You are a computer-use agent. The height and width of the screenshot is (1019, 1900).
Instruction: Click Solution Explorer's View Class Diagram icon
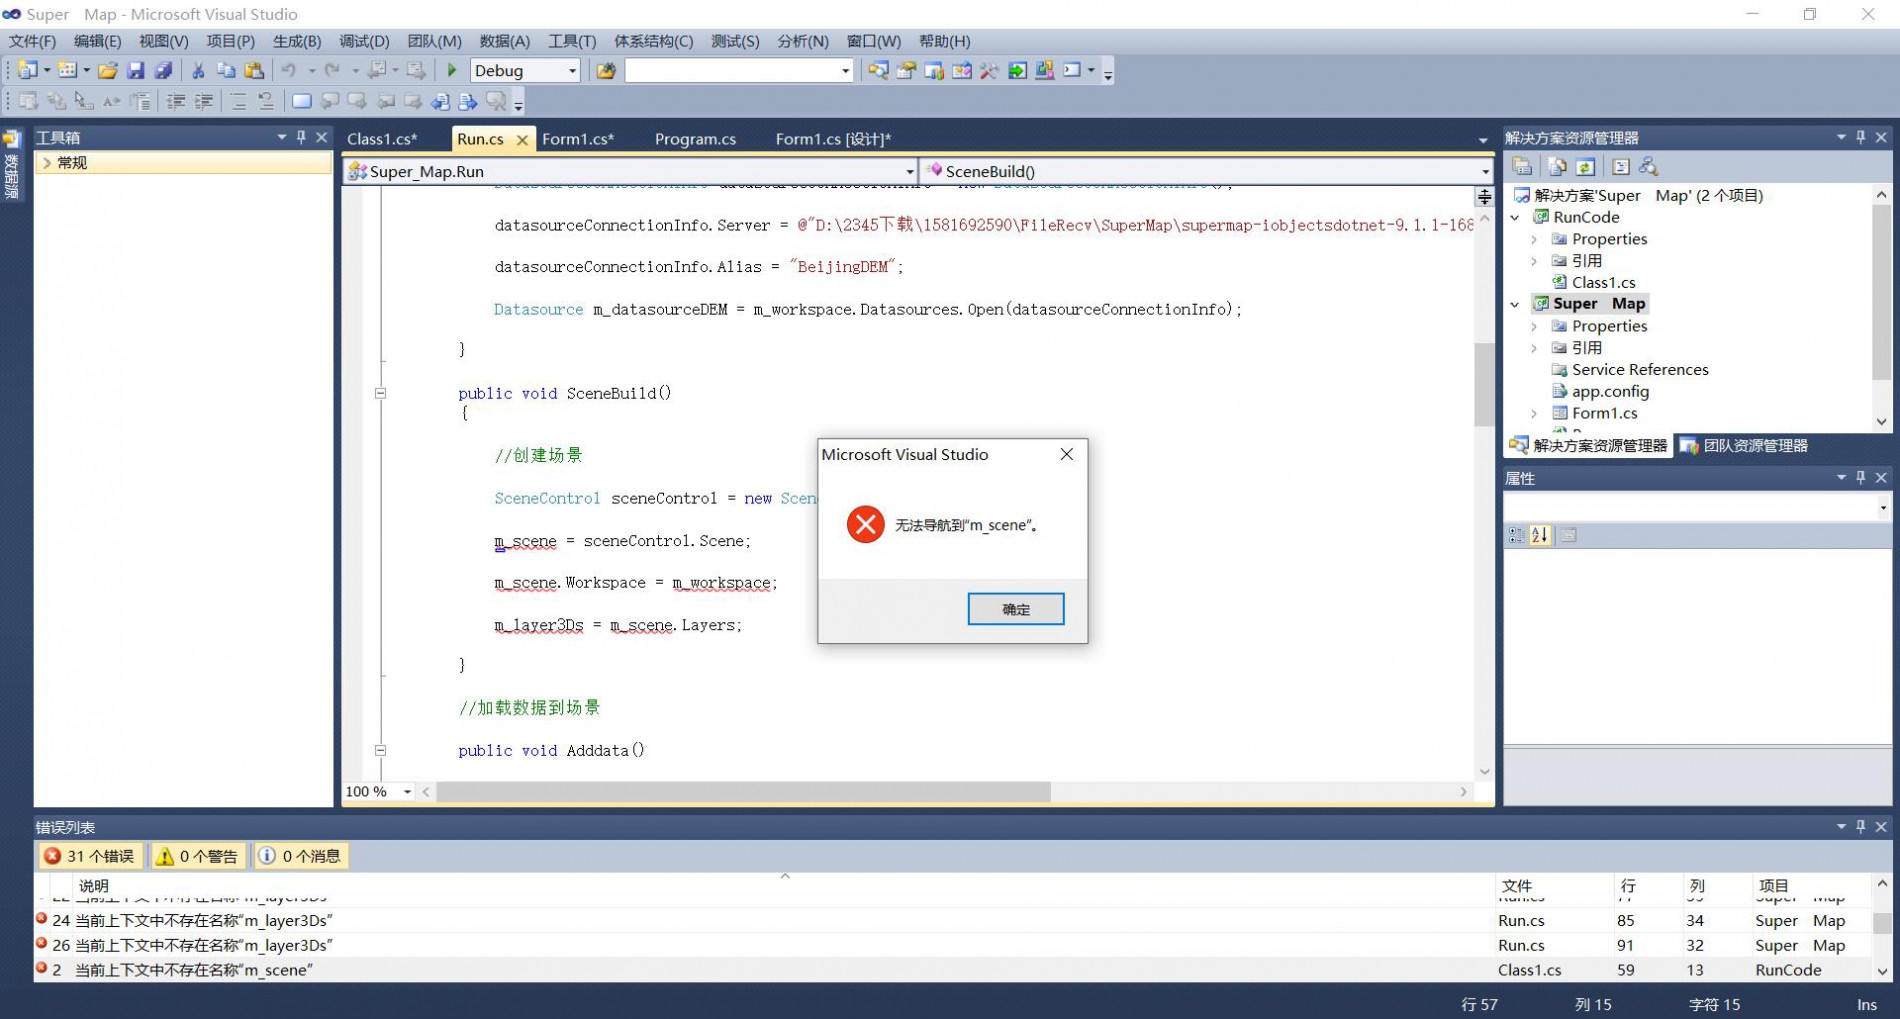(1648, 167)
